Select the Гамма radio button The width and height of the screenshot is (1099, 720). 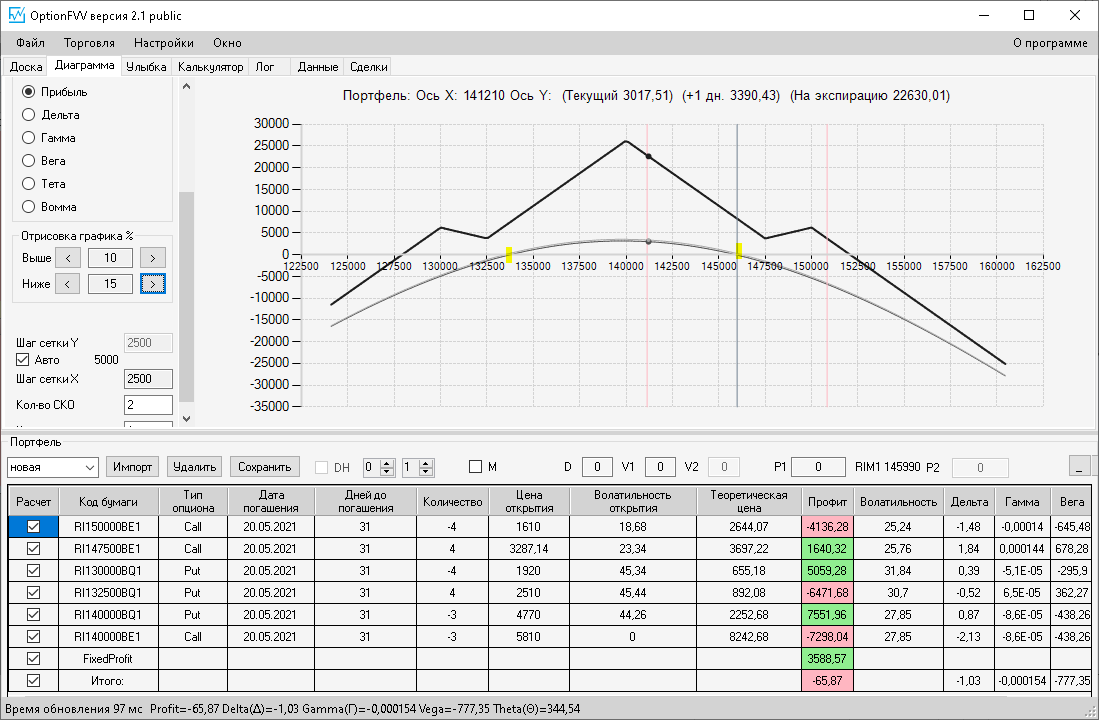[28, 137]
